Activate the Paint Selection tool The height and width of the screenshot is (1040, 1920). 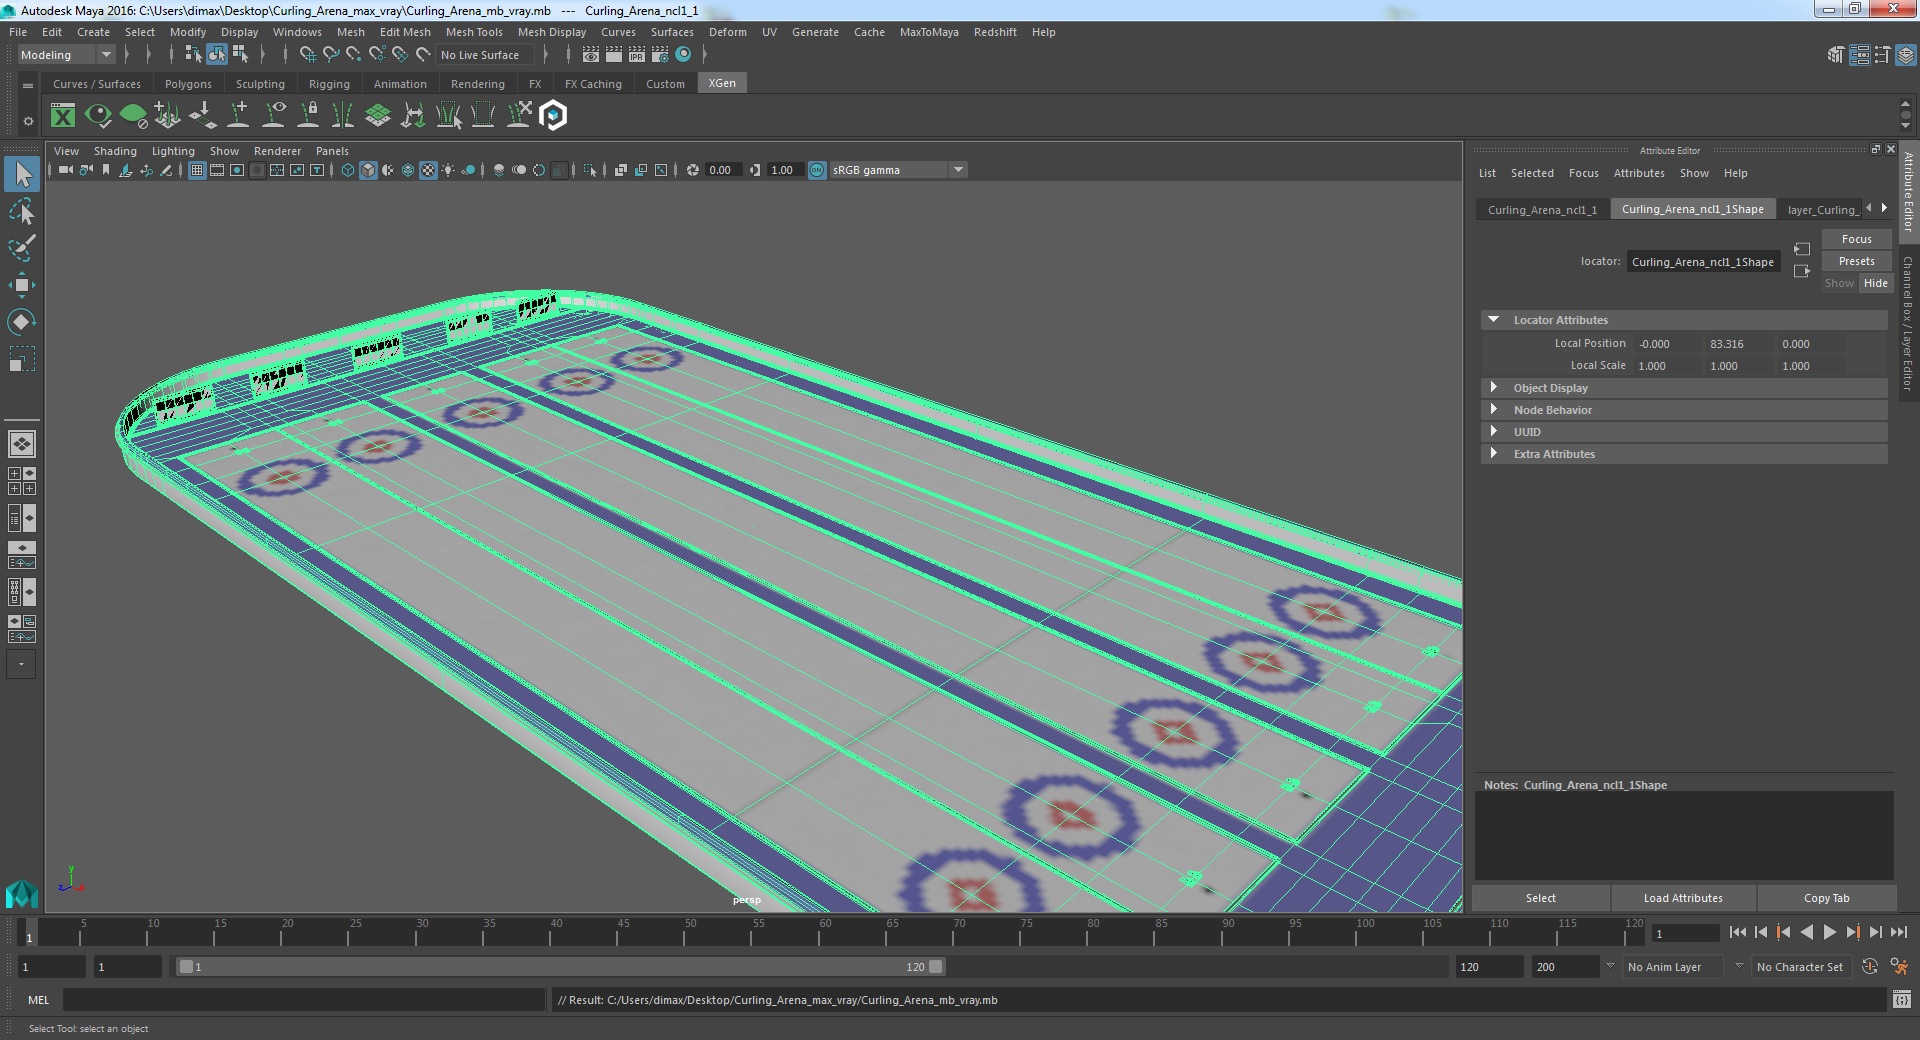pos(22,248)
